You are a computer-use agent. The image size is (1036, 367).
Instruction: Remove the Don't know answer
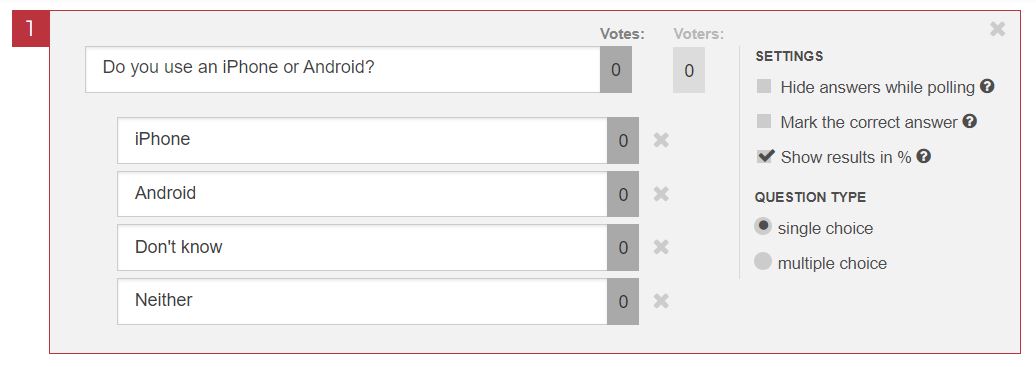pyautogui.click(x=661, y=247)
